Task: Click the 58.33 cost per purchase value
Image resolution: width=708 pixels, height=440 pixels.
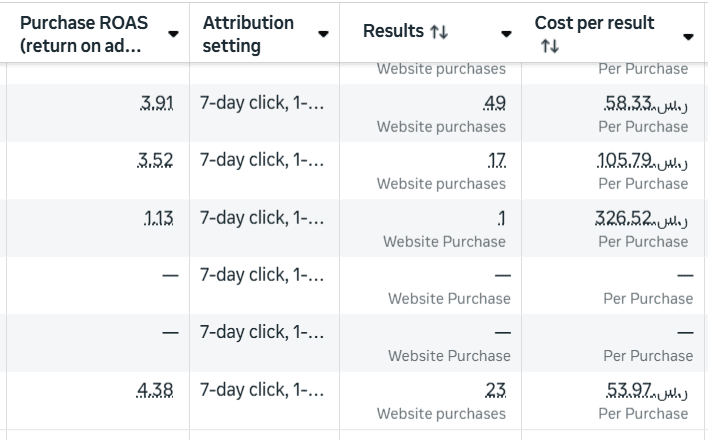Action: [x=646, y=103]
